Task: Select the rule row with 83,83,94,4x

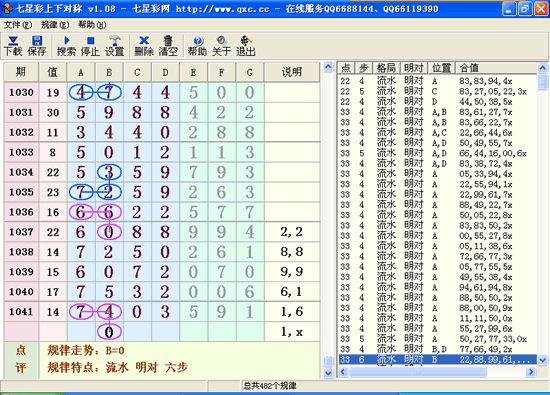Action: [437, 81]
